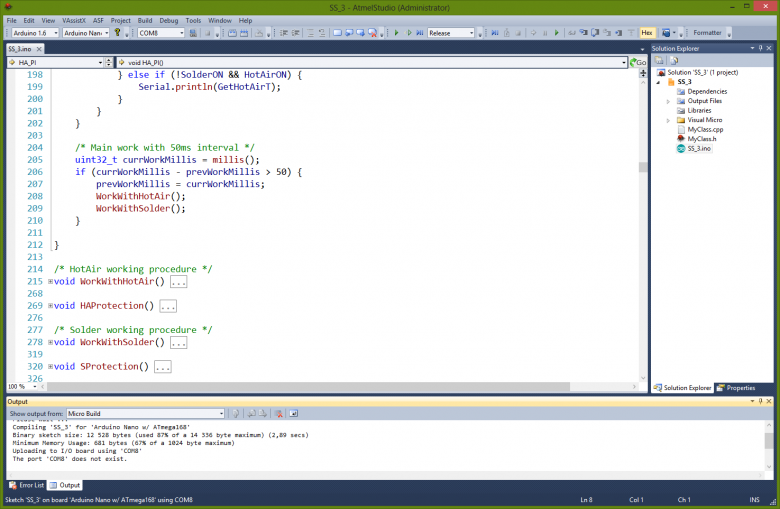Open the VAssistX menu
Image resolution: width=780 pixels, height=509 pixels.
point(74,20)
